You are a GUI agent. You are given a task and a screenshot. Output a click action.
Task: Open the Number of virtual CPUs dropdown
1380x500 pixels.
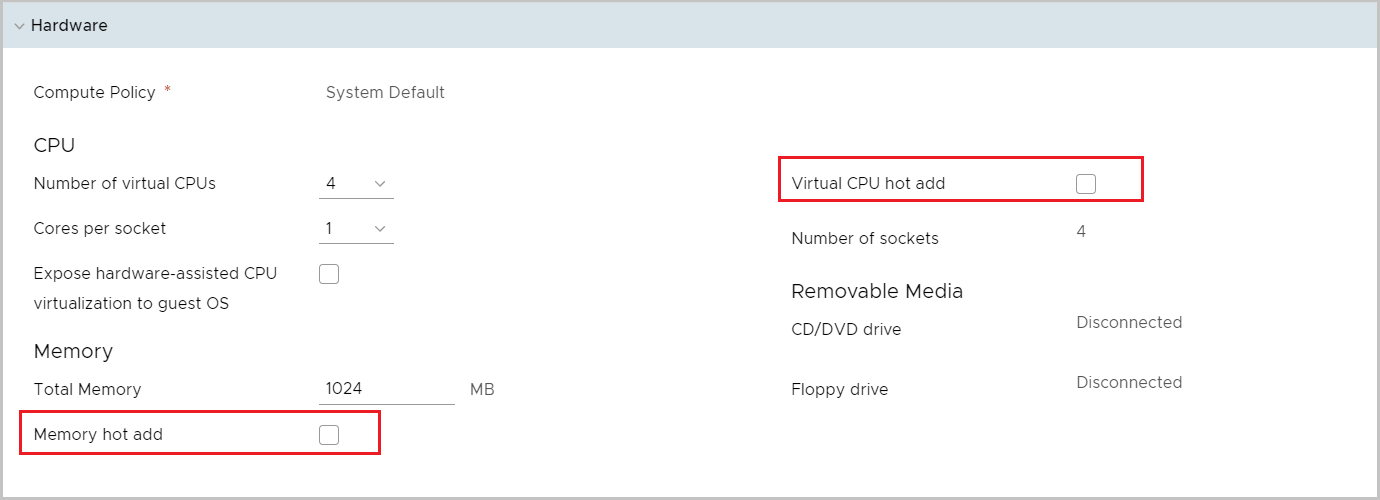(x=356, y=184)
